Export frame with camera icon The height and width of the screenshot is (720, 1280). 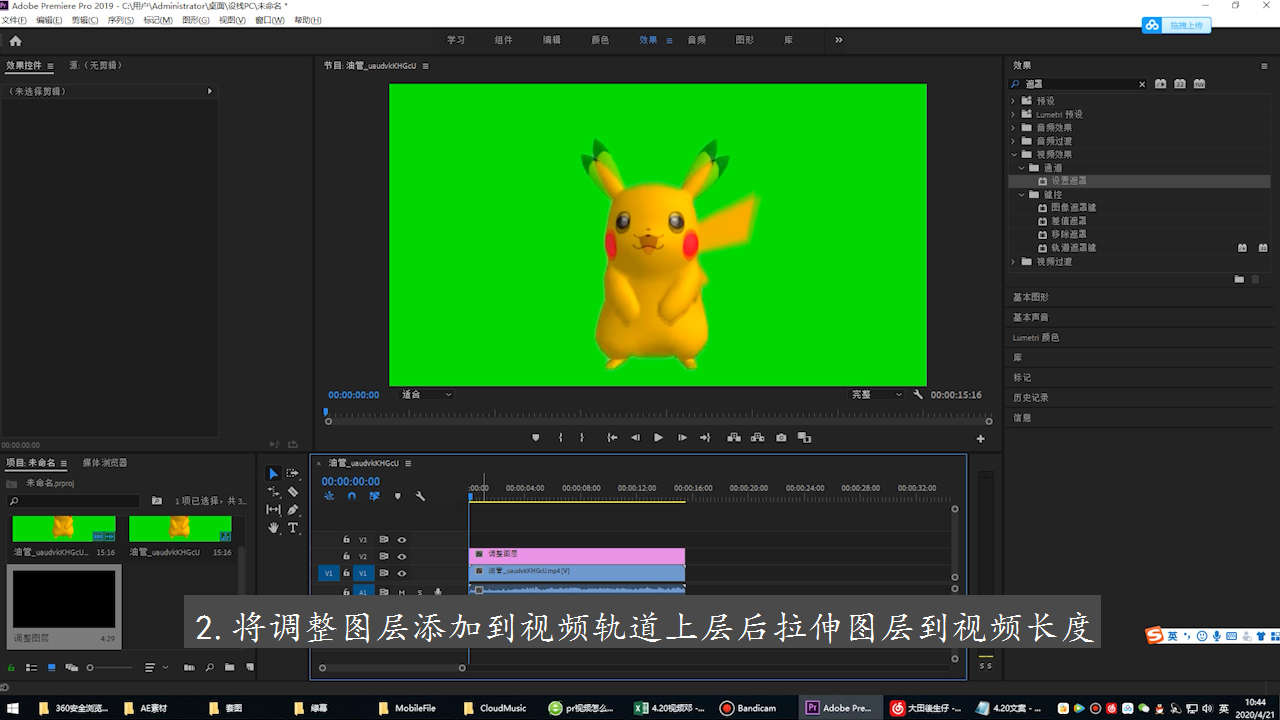(x=781, y=438)
